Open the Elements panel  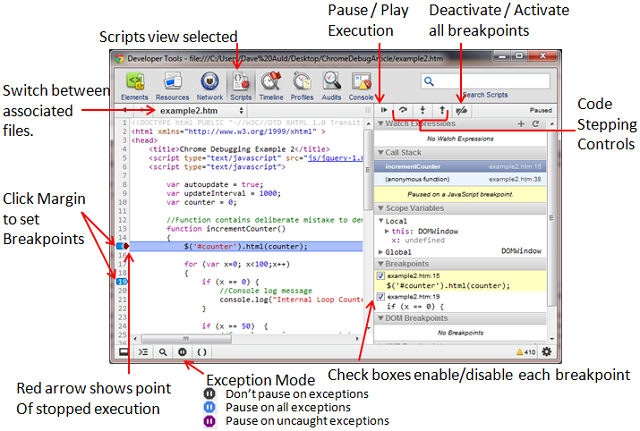tap(134, 86)
